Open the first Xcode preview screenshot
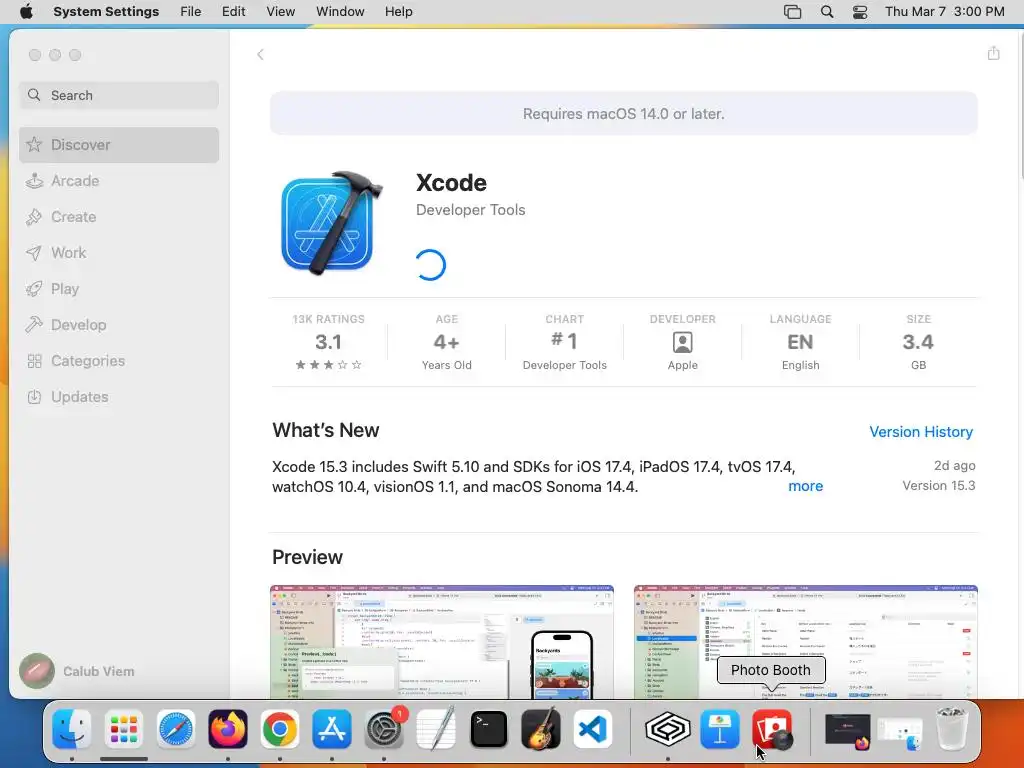Viewport: 1024px width, 768px height. click(441, 642)
